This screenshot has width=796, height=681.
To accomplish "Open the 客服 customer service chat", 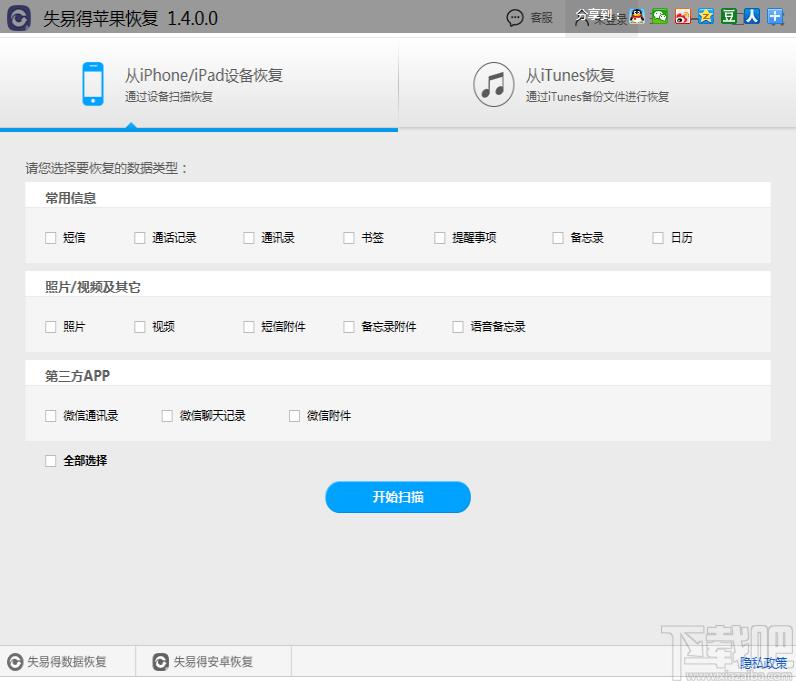I will (x=529, y=18).
